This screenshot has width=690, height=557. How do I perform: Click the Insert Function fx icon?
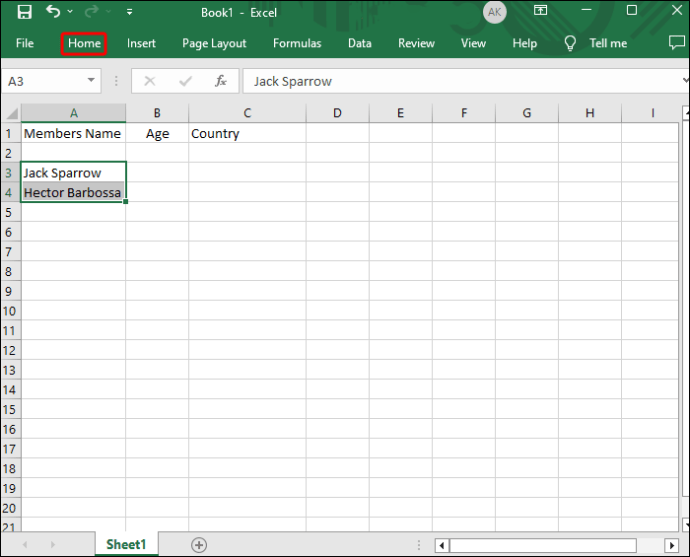click(x=220, y=81)
